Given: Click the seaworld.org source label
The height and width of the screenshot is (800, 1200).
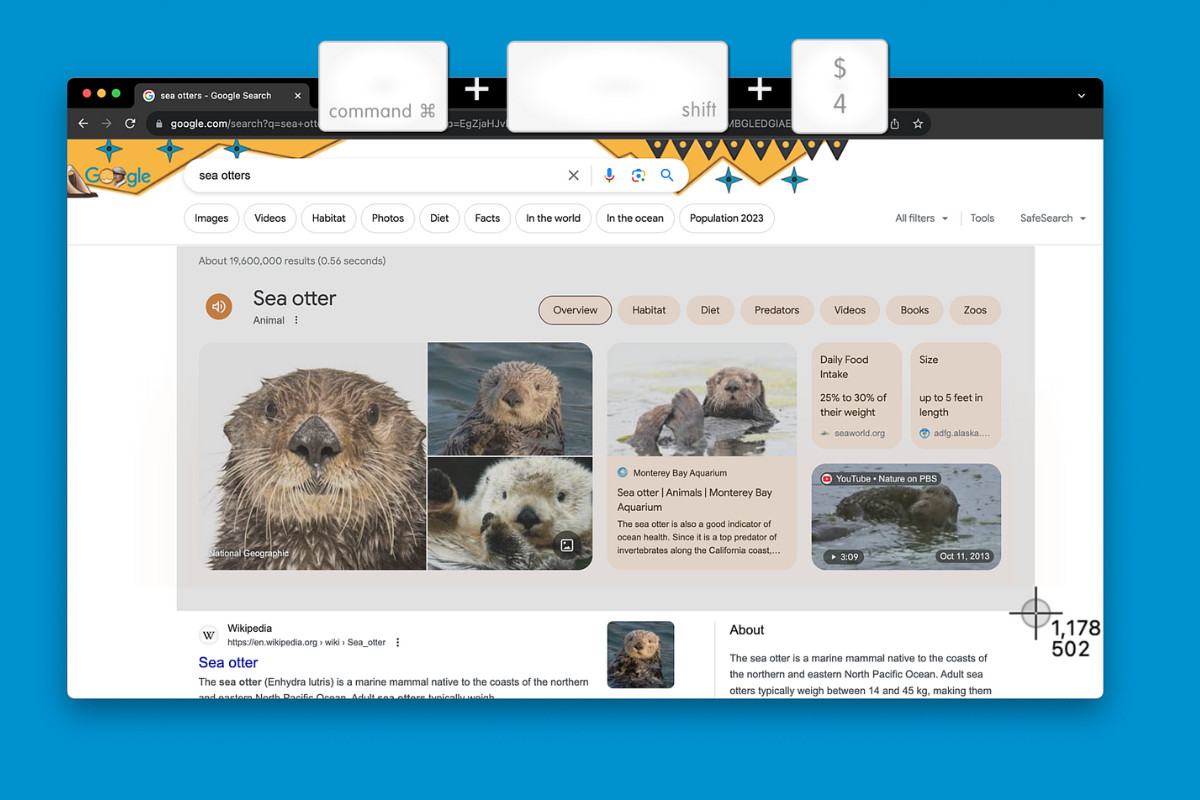Looking at the screenshot, I should tap(859, 433).
